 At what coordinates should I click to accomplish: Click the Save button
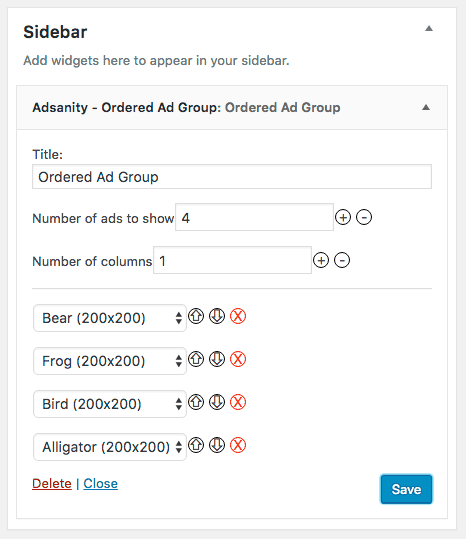[x=406, y=489]
